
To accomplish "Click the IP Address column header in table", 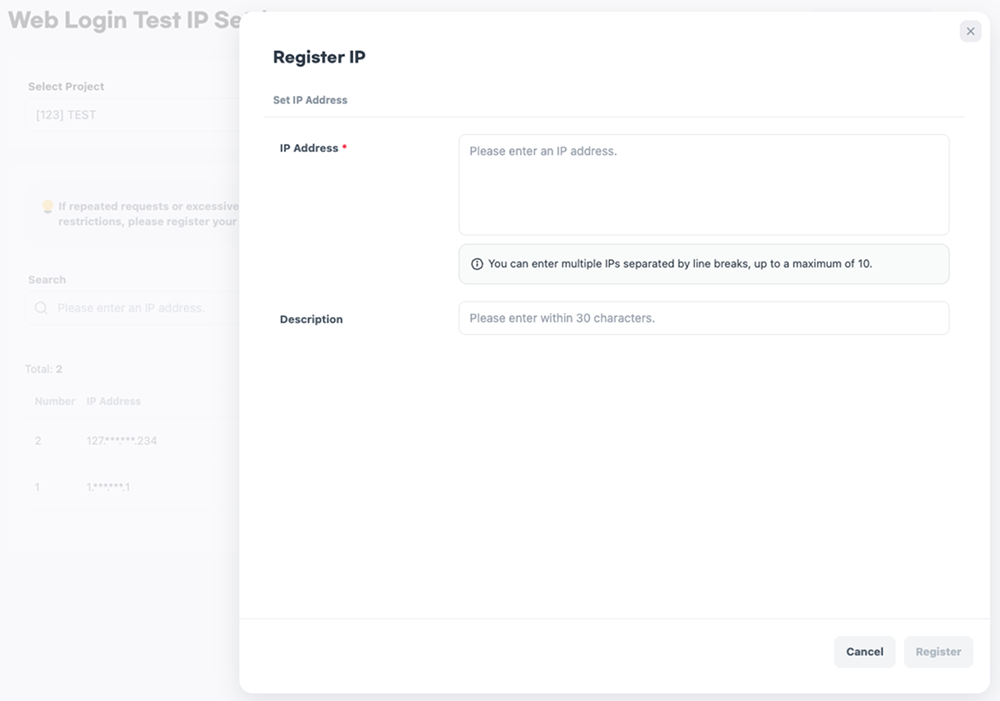I will (113, 401).
